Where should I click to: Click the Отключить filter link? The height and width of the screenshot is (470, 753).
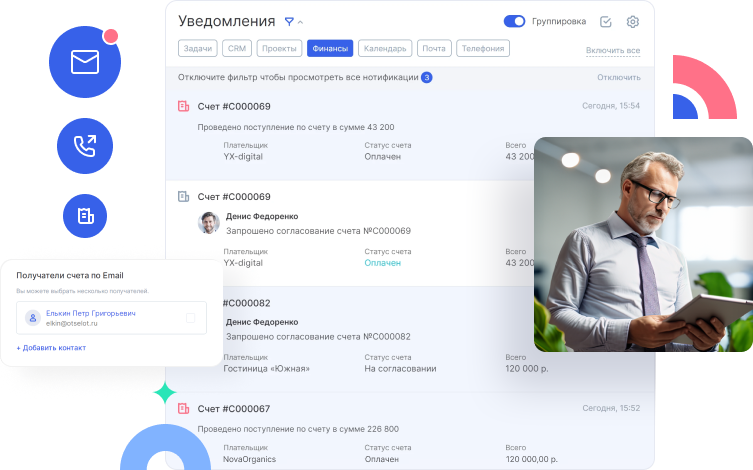619,77
